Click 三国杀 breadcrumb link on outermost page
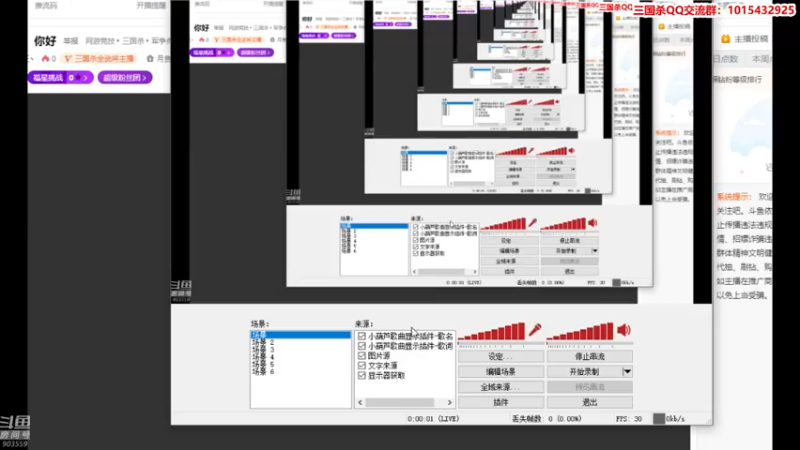Image resolution: width=800 pixels, height=450 pixels. pyautogui.click(x=133, y=41)
